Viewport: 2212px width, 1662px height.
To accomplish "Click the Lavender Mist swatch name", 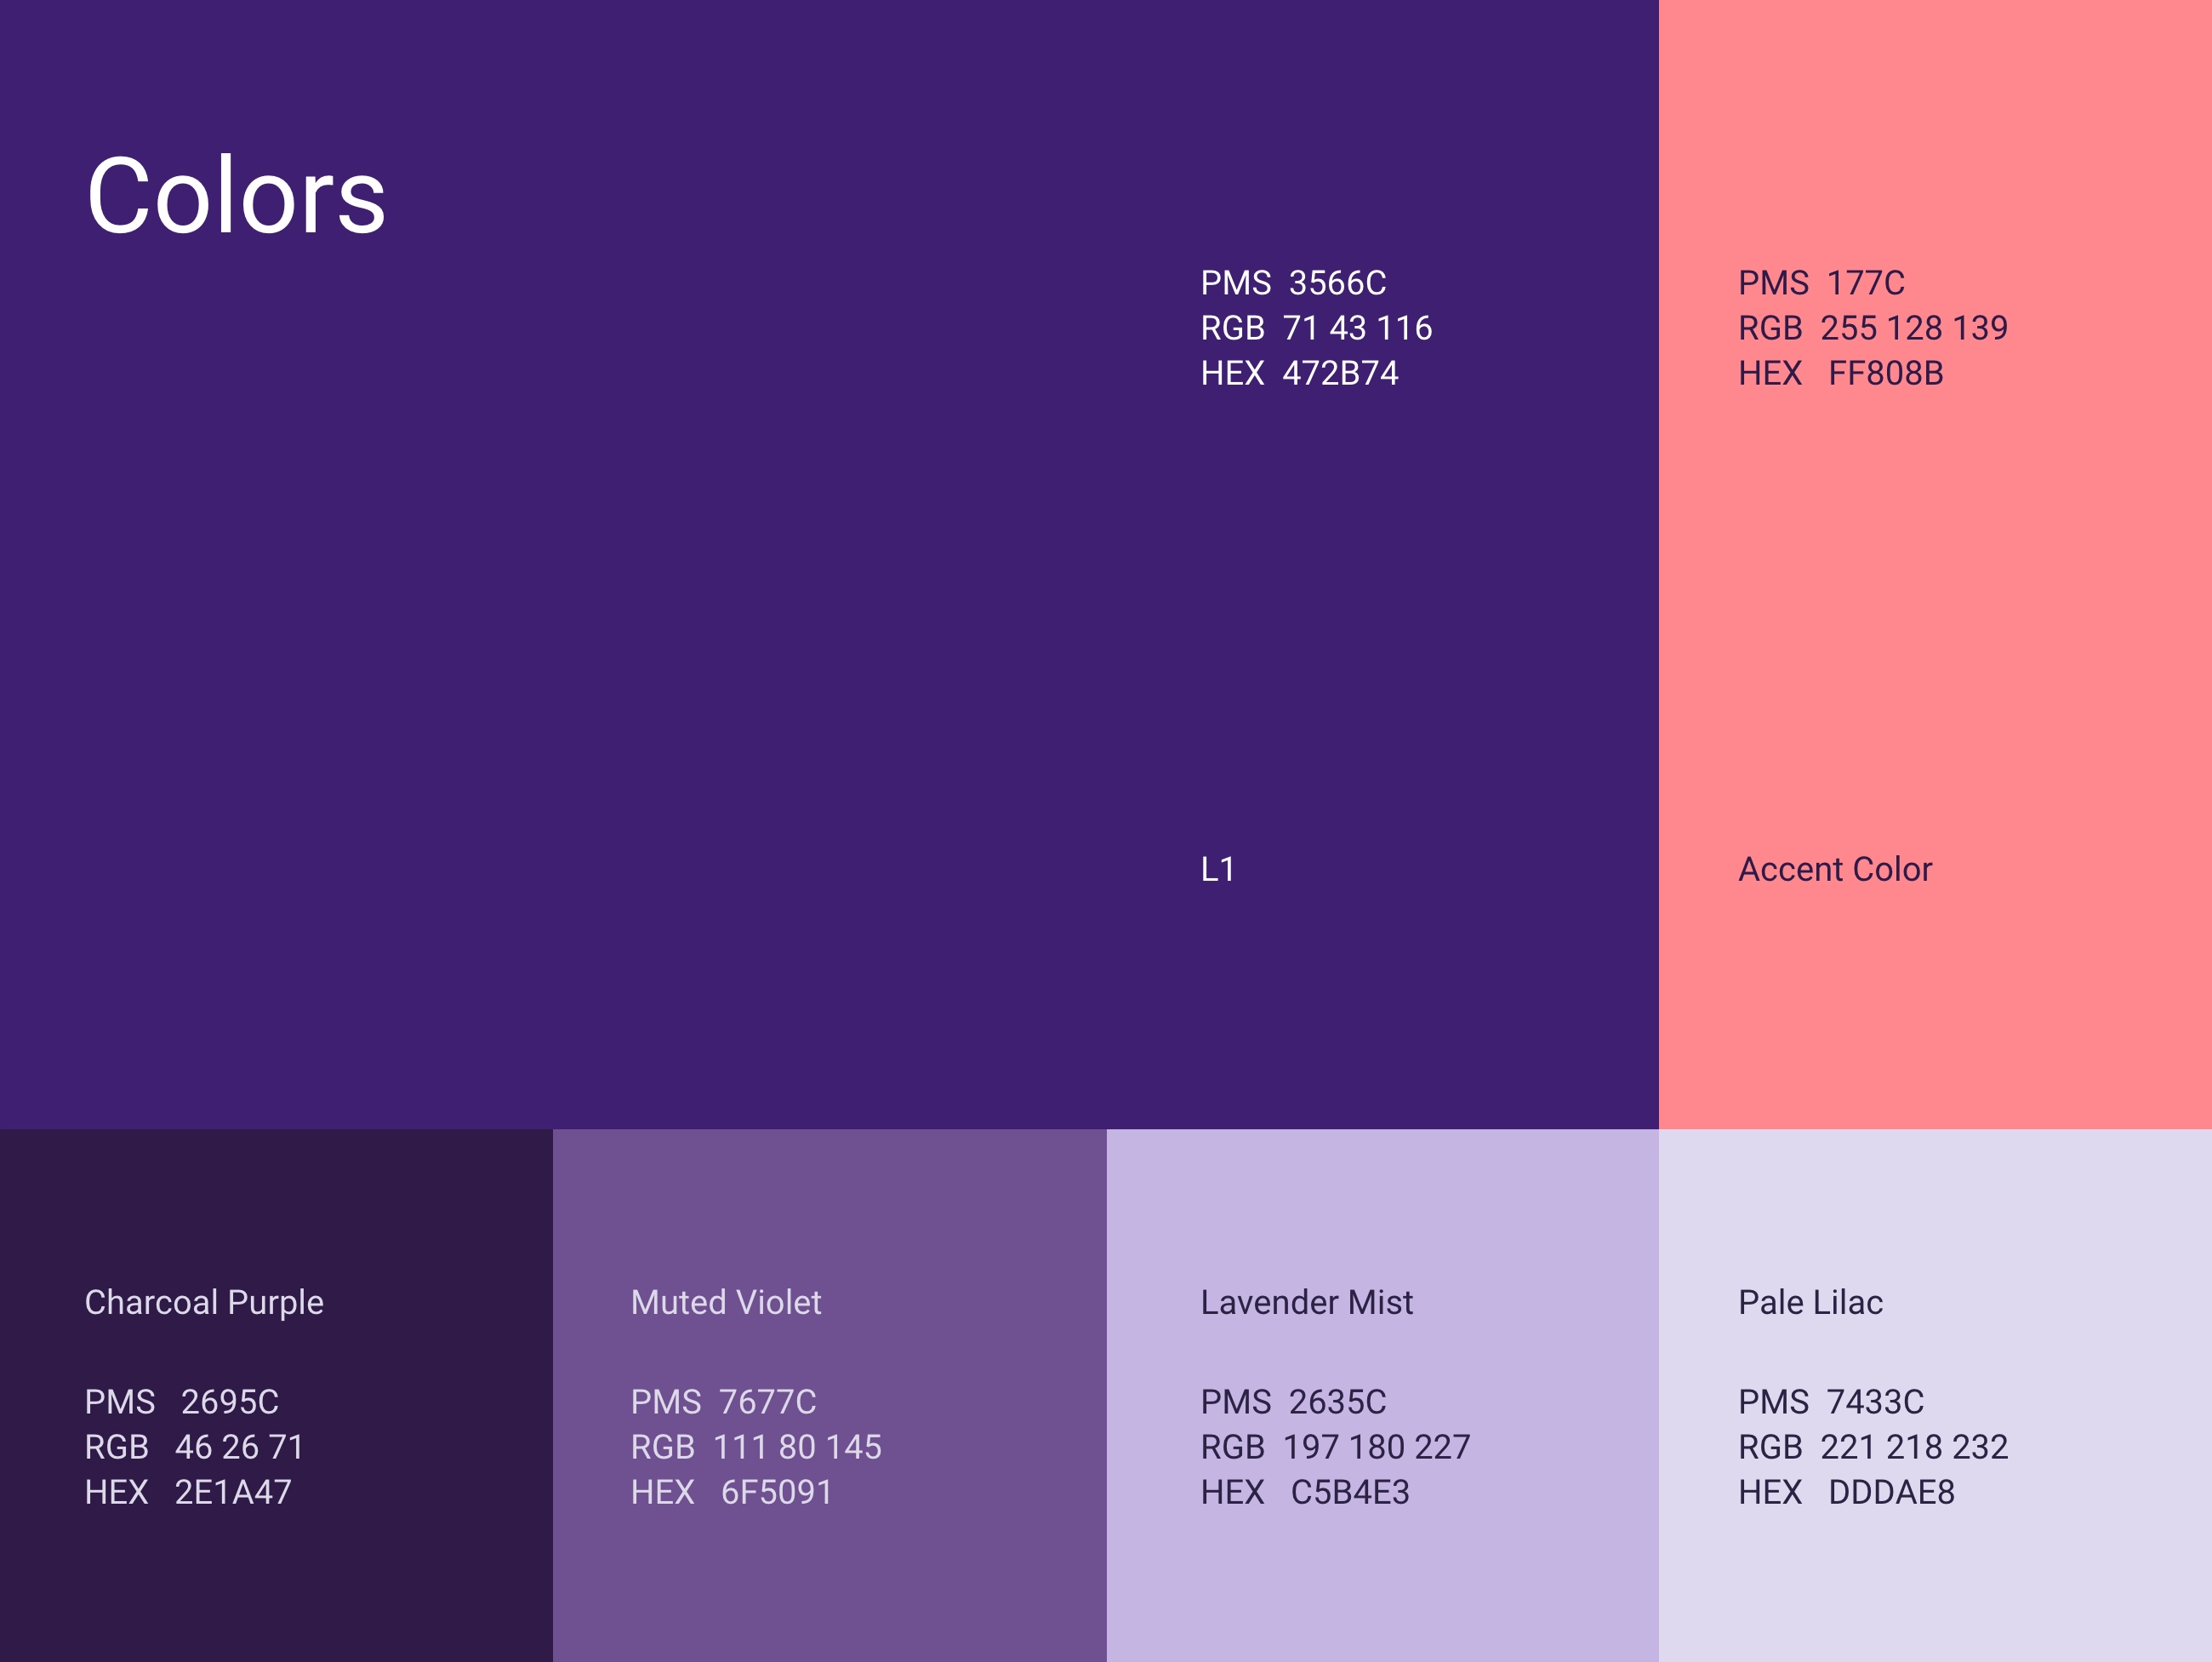I will point(1306,1302).
